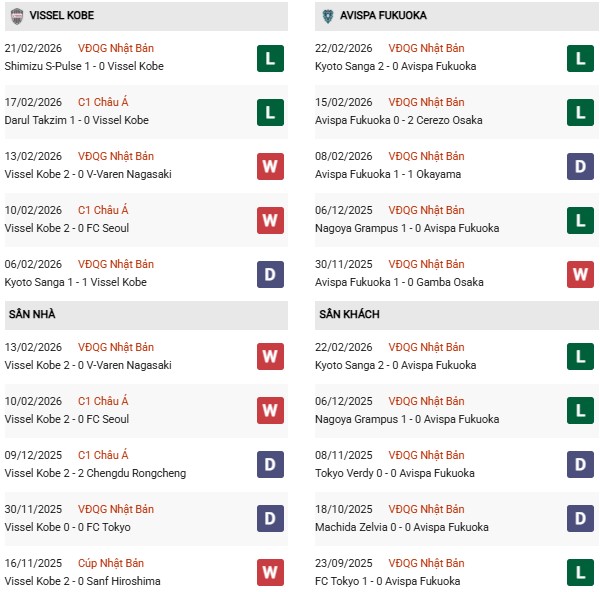Select the SÂN KHÁCH section header

pos(351,314)
